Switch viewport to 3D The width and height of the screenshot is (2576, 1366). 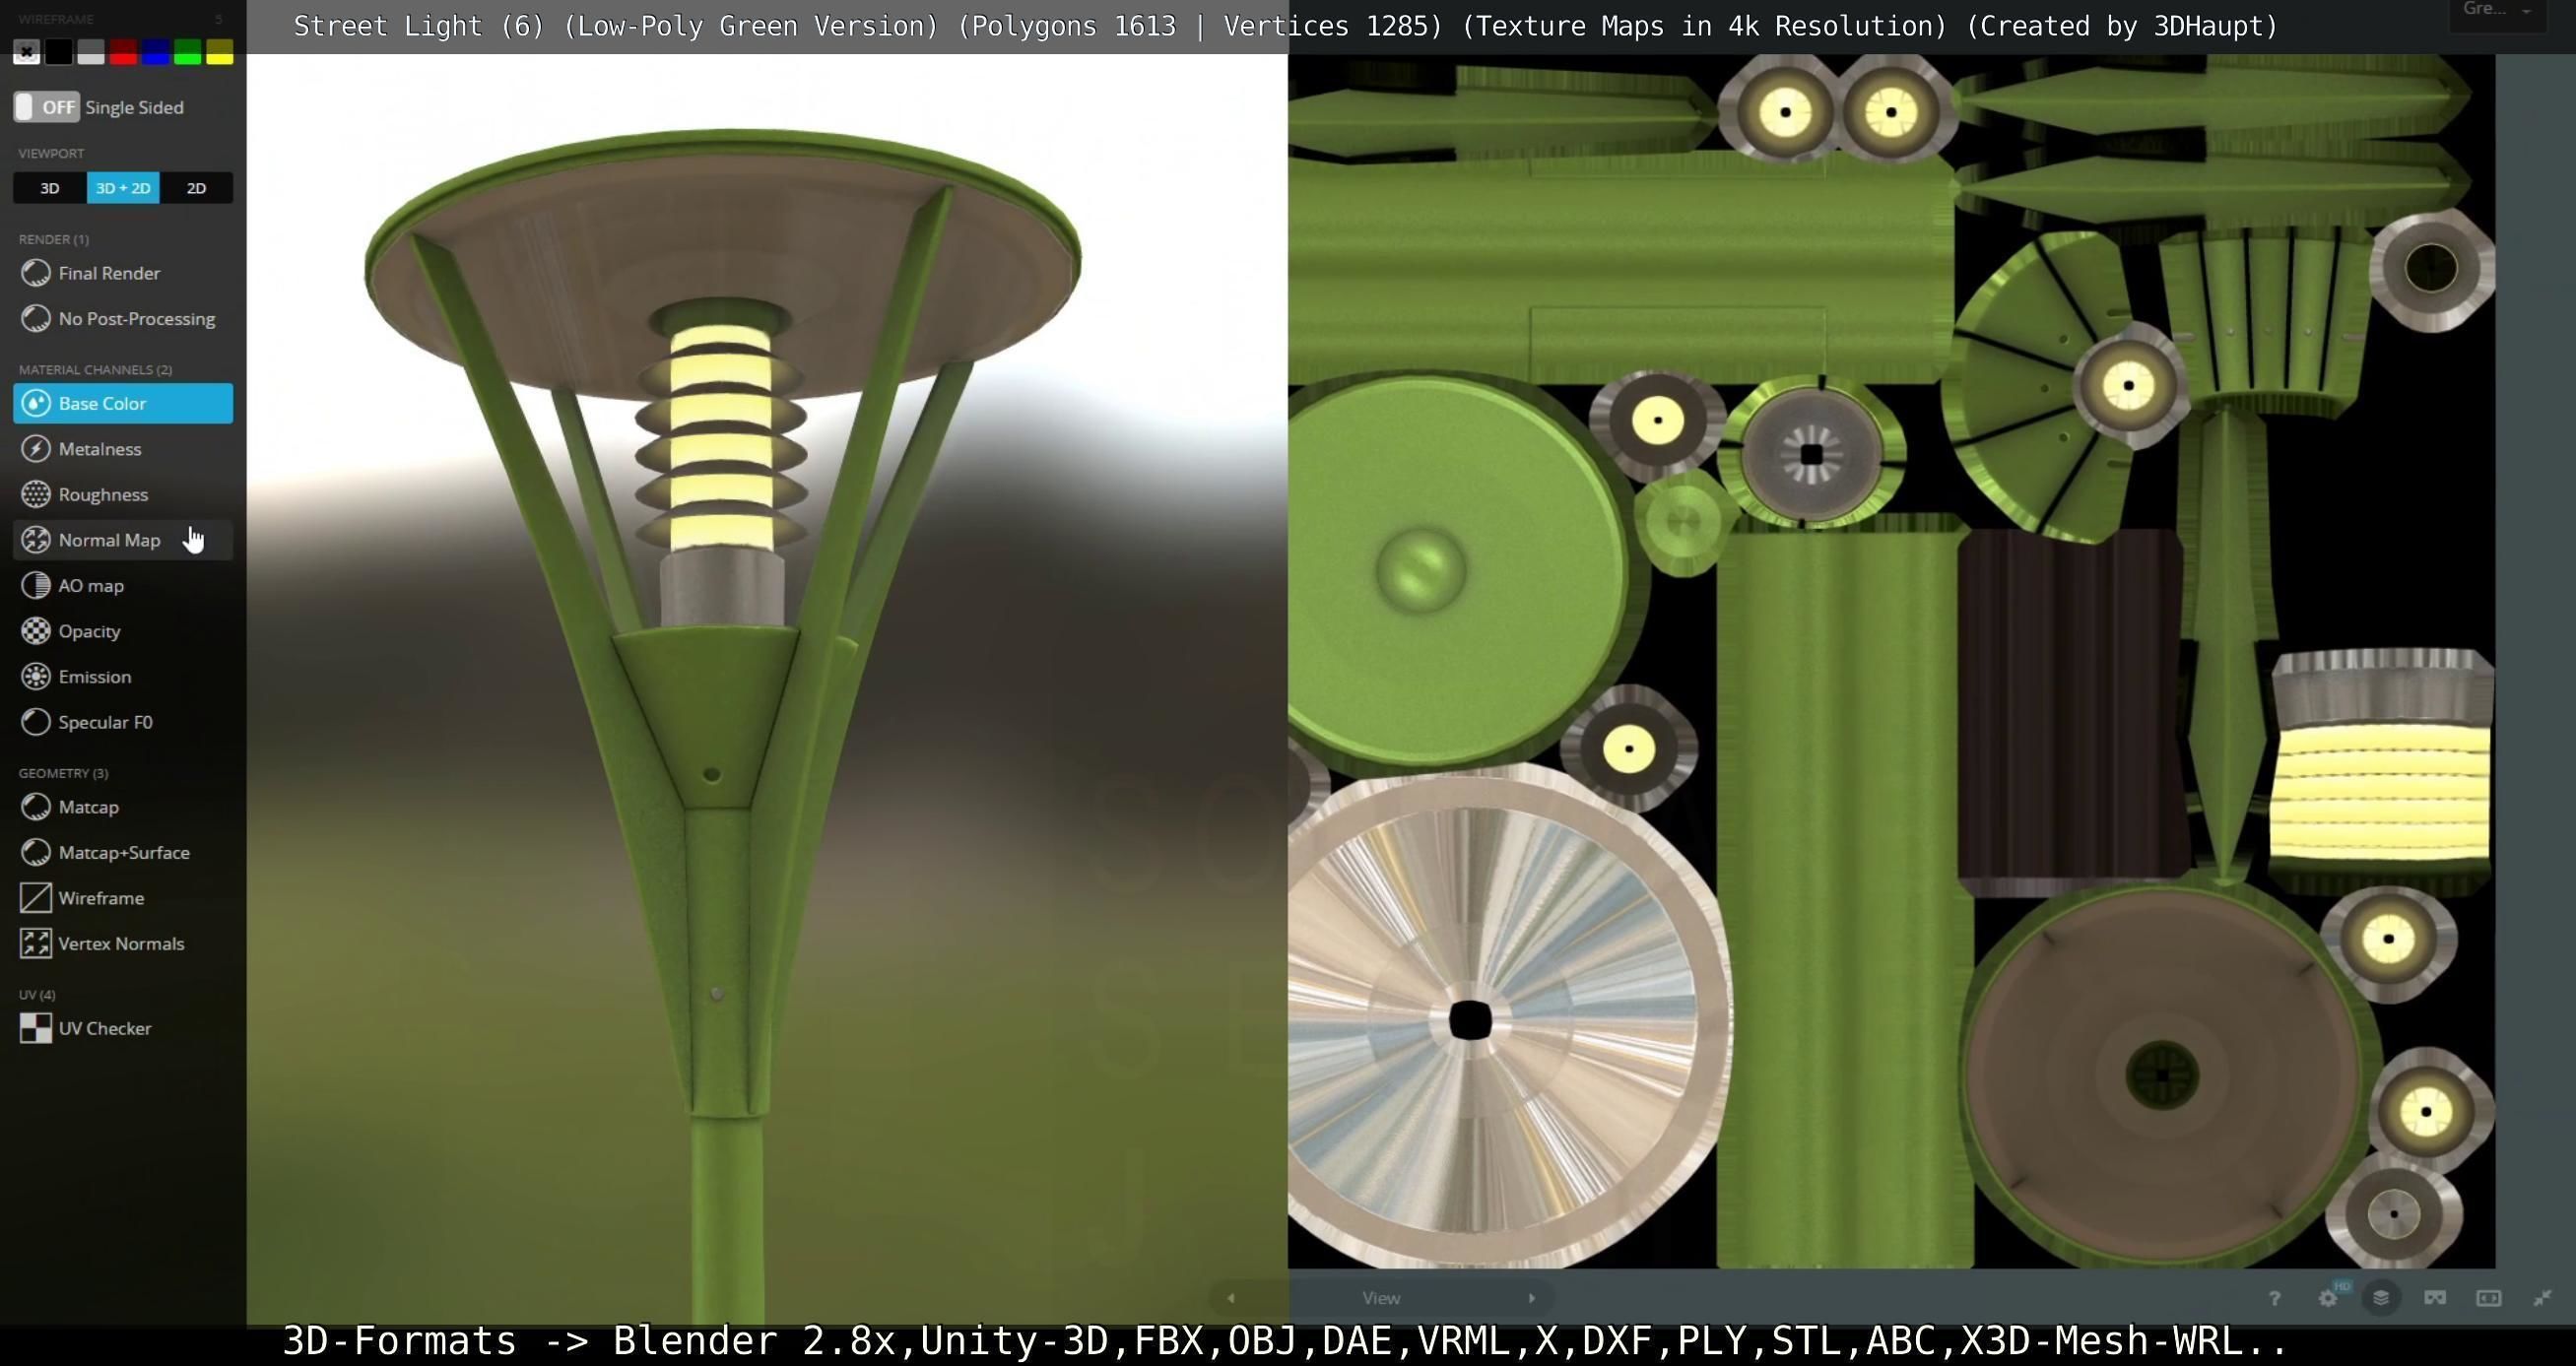50,188
